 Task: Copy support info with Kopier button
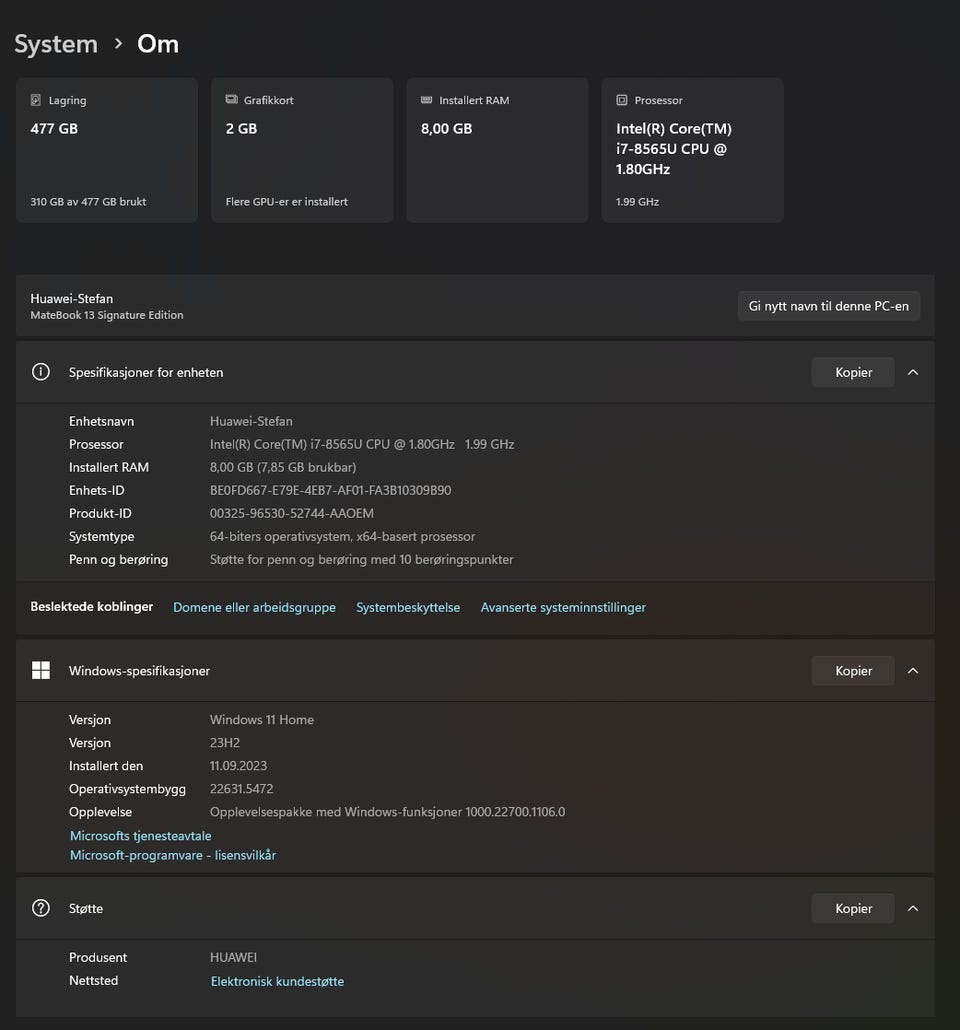pos(853,908)
